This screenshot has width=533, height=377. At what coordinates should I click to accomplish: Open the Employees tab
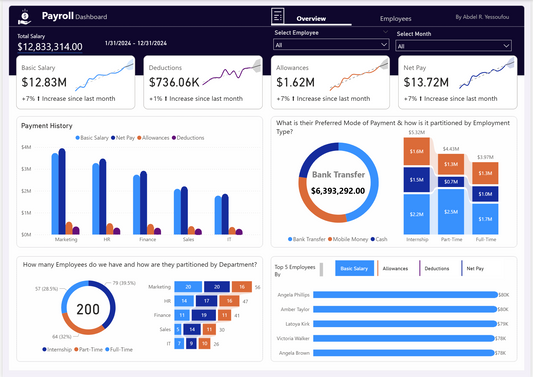pos(395,19)
